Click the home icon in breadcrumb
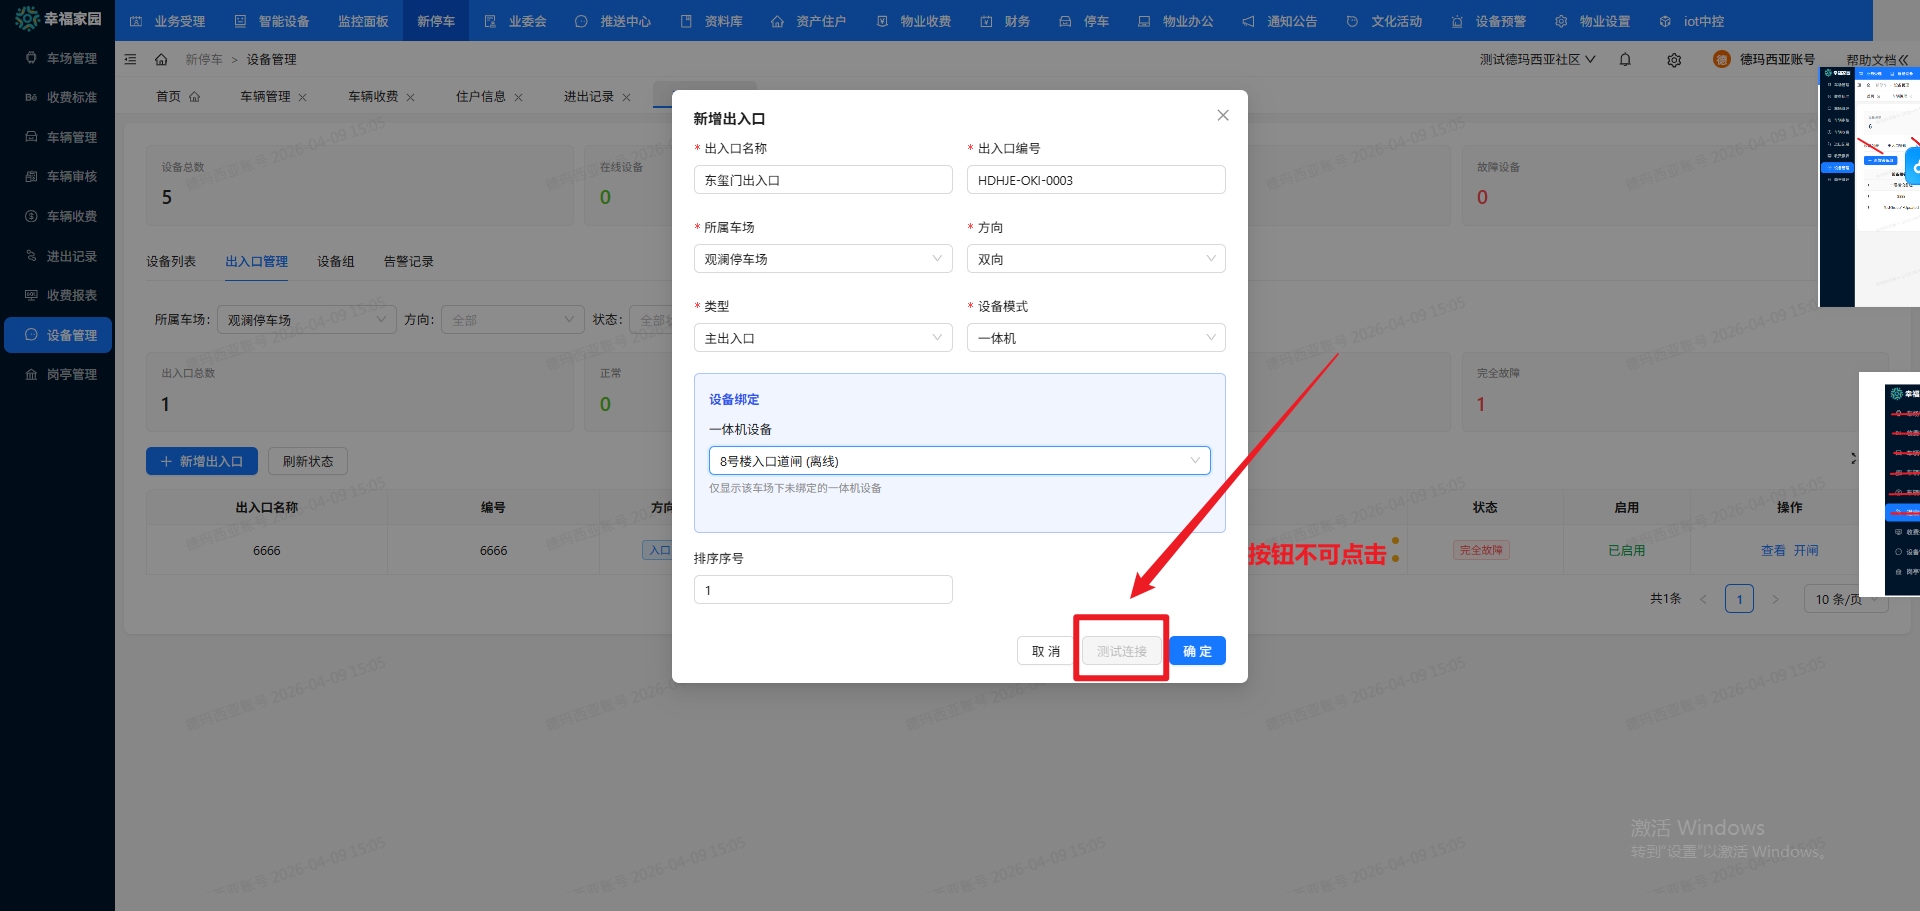The height and width of the screenshot is (911, 1920). (161, 60)
